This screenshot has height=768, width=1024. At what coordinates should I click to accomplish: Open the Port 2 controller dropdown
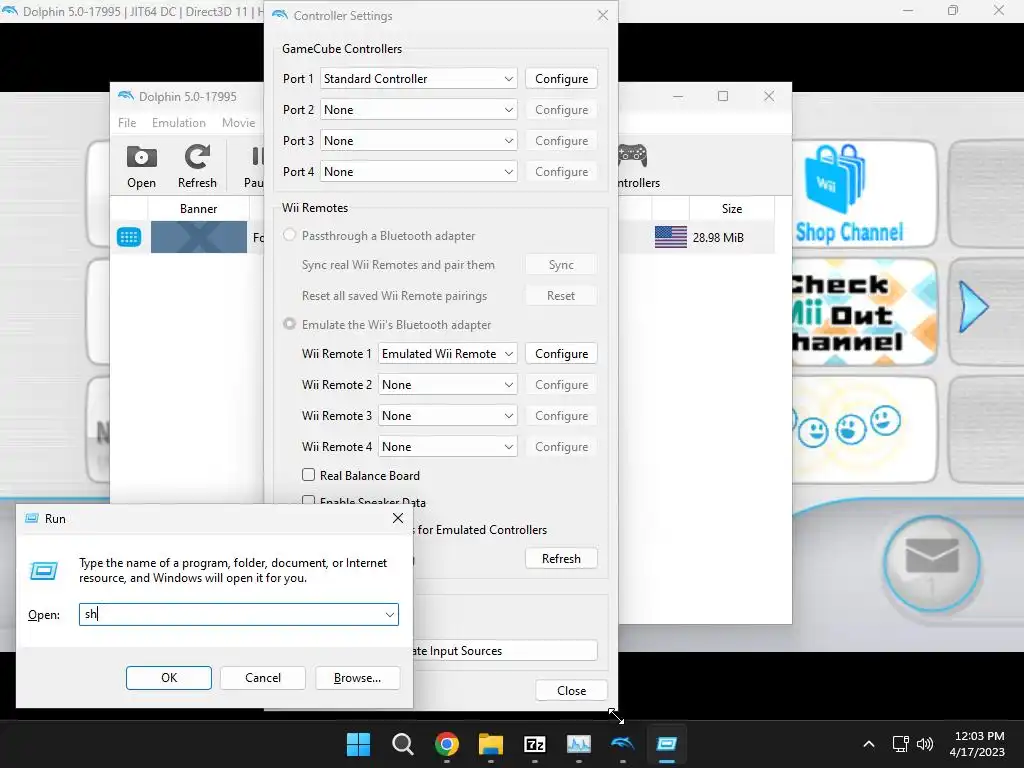[419, 110]
